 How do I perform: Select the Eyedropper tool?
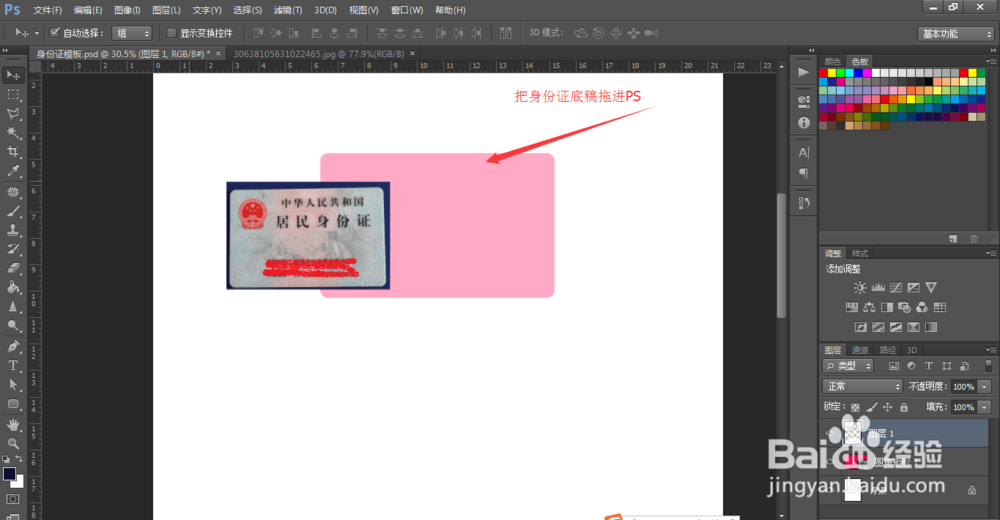coord(13,171)
